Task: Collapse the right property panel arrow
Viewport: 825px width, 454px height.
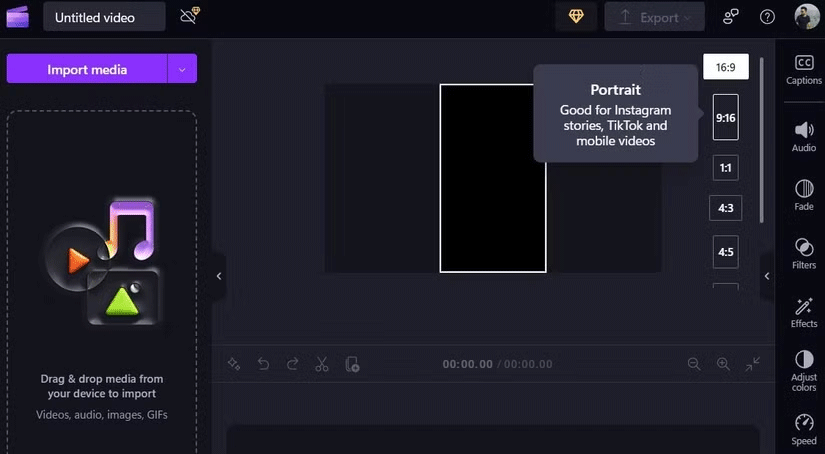Action: tap(767, 276)
